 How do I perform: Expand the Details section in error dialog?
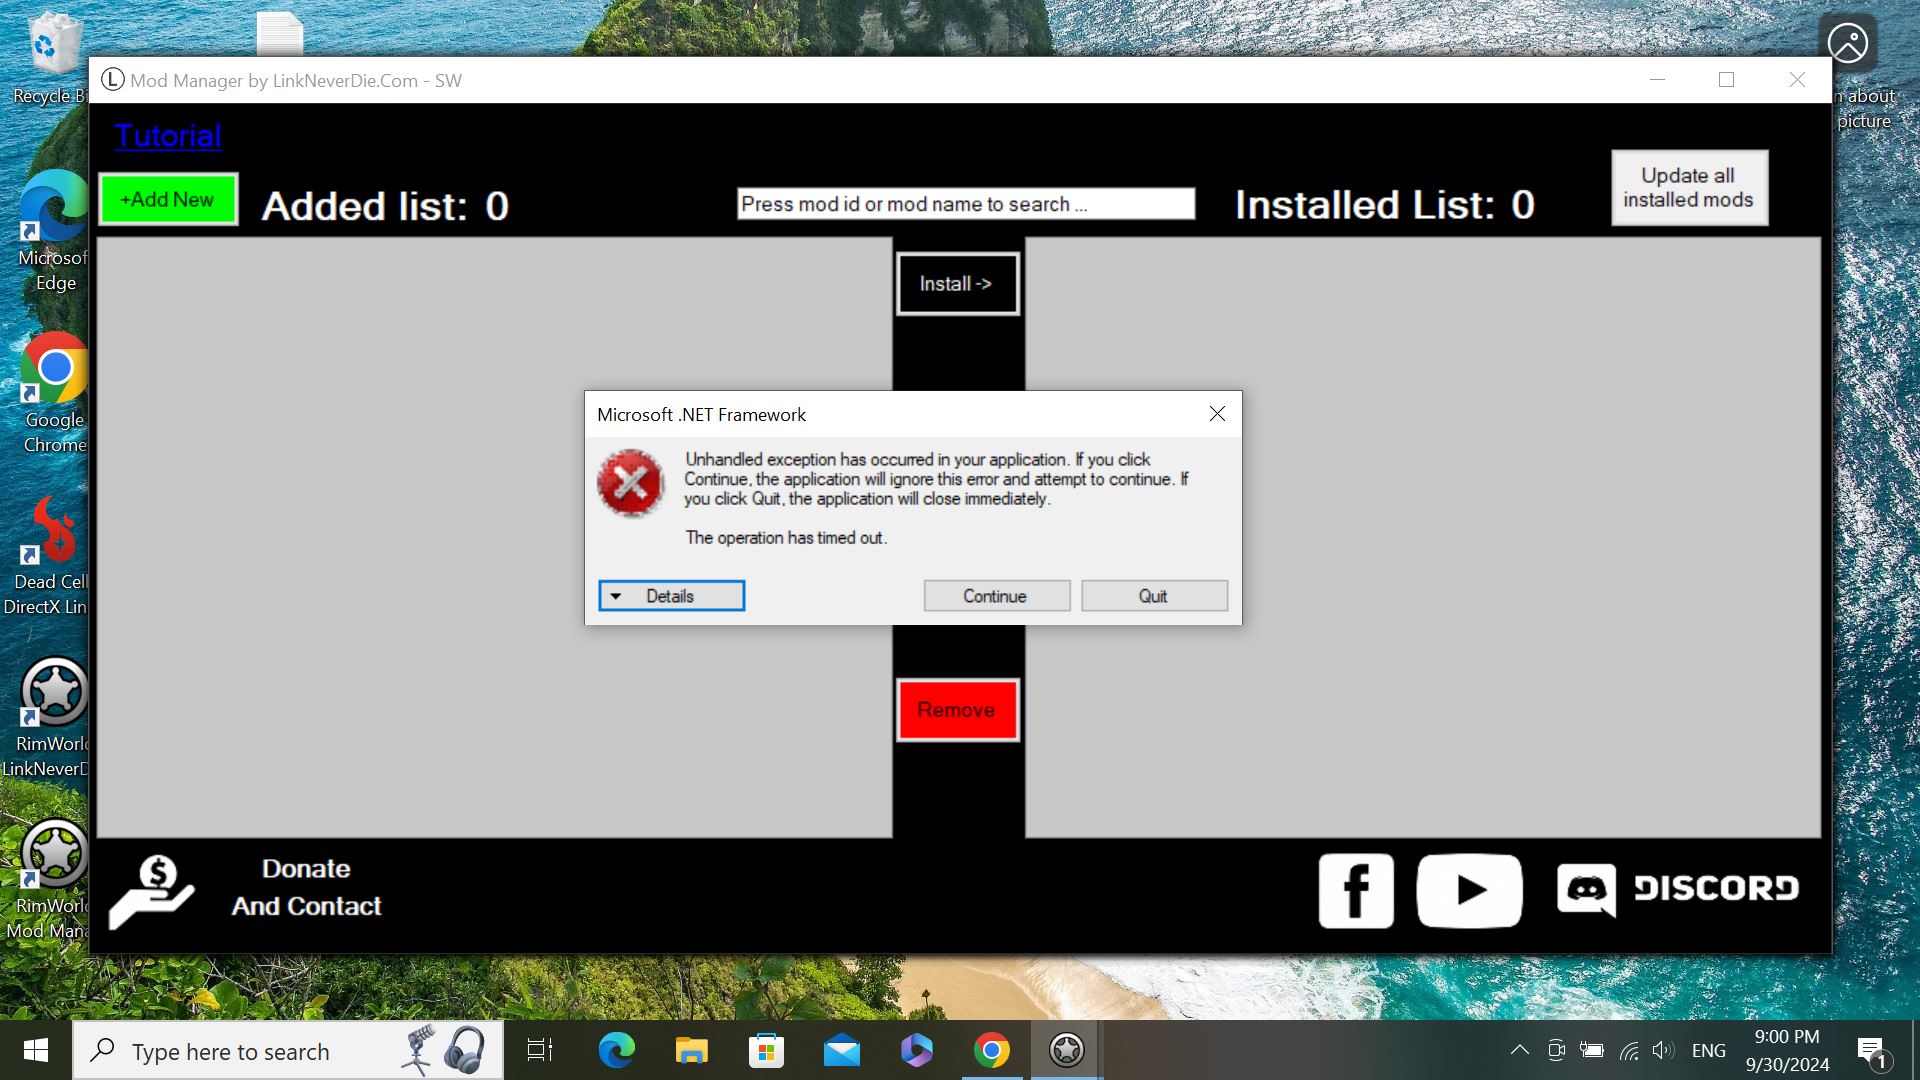671,596
